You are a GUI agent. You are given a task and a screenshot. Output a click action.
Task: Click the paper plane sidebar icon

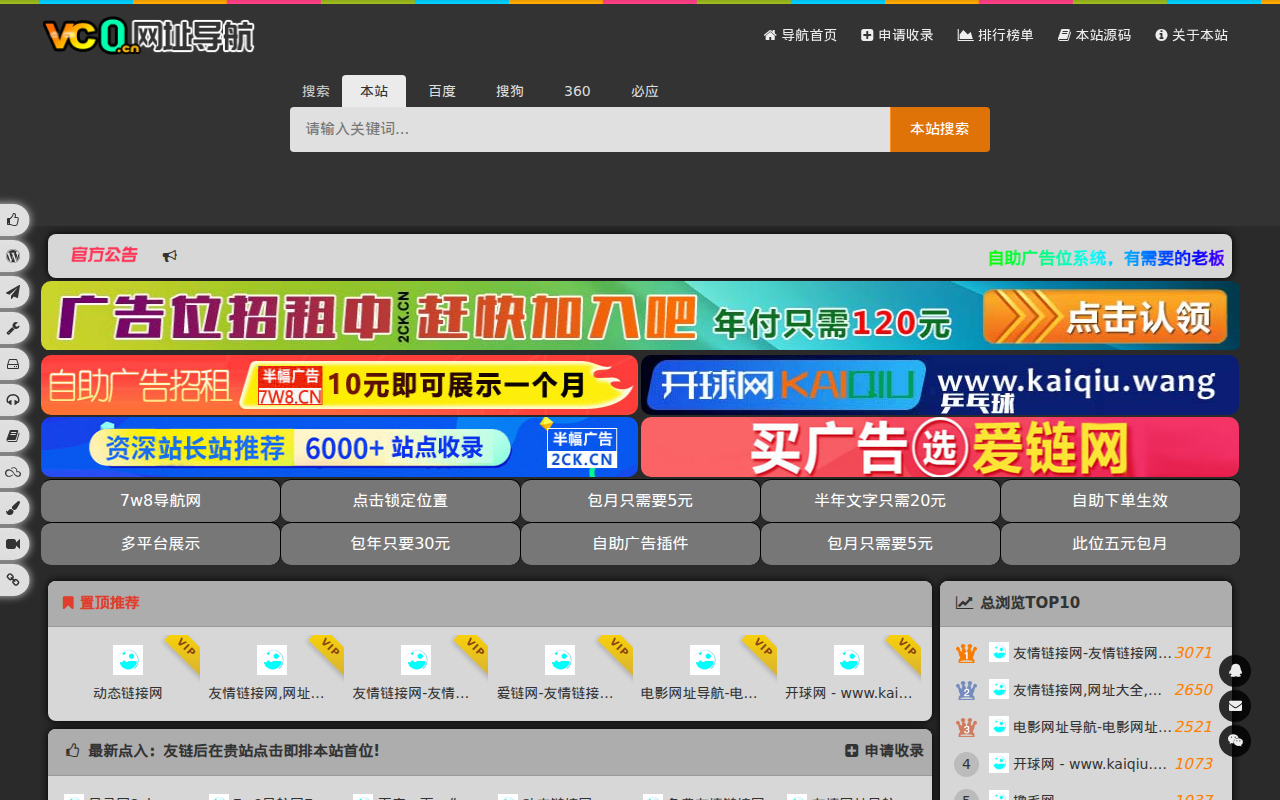point(13,292)
